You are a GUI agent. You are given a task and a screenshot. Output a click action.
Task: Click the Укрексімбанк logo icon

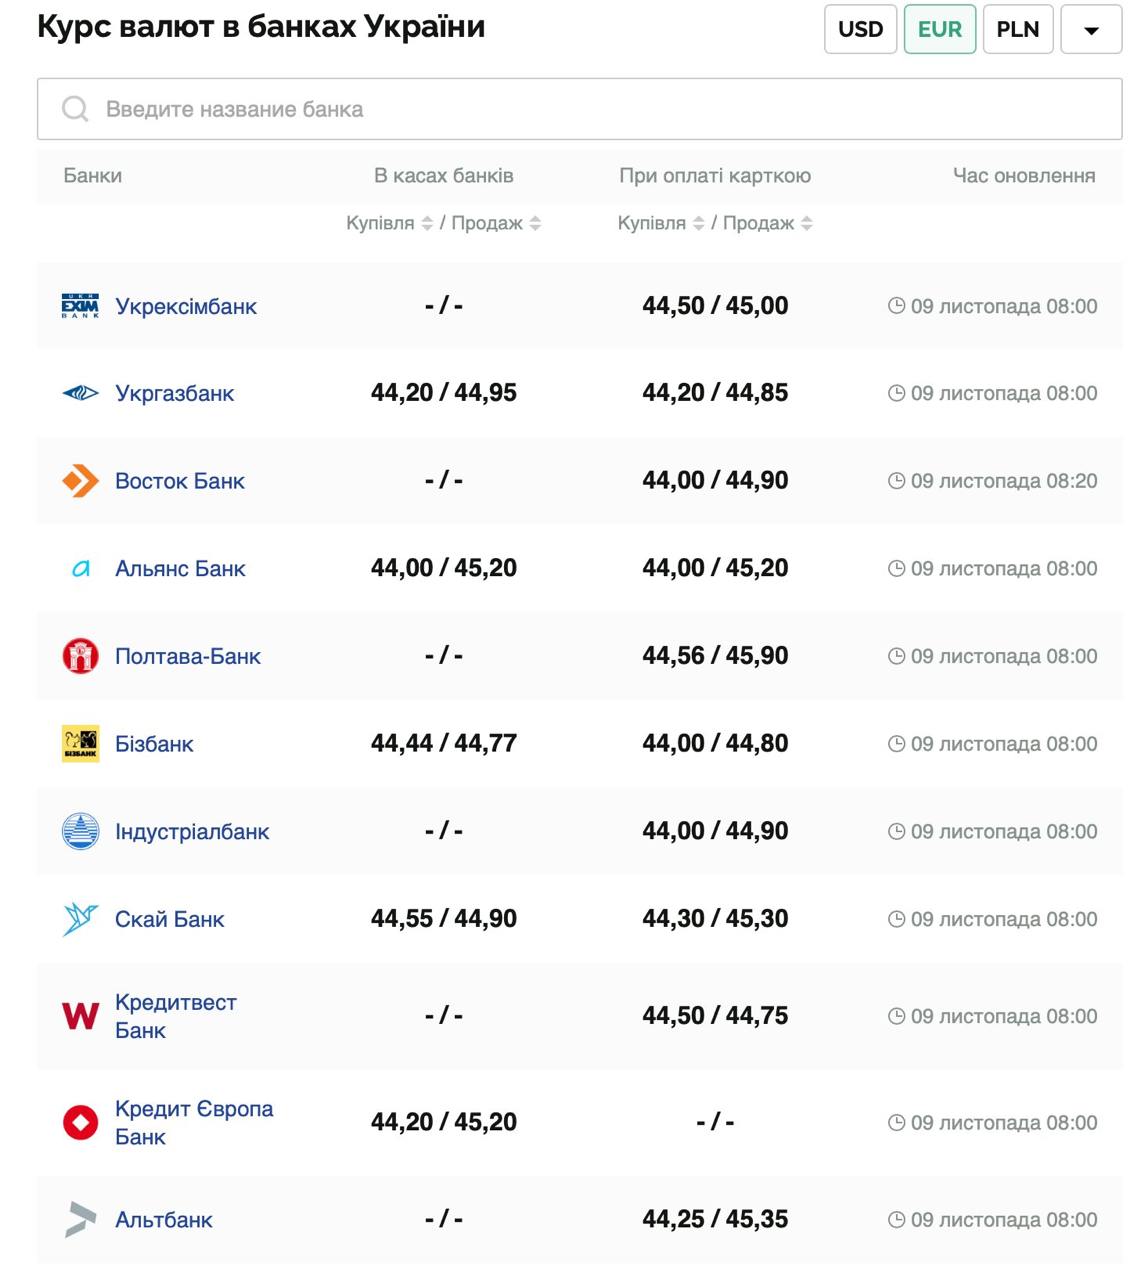(80, 306)
